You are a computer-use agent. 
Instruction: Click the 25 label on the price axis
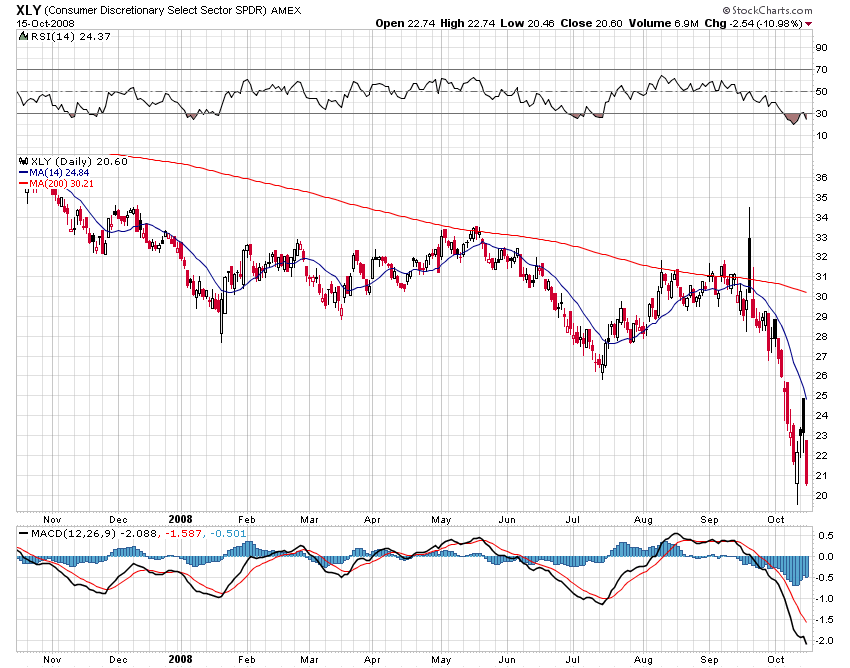(822, 396)
